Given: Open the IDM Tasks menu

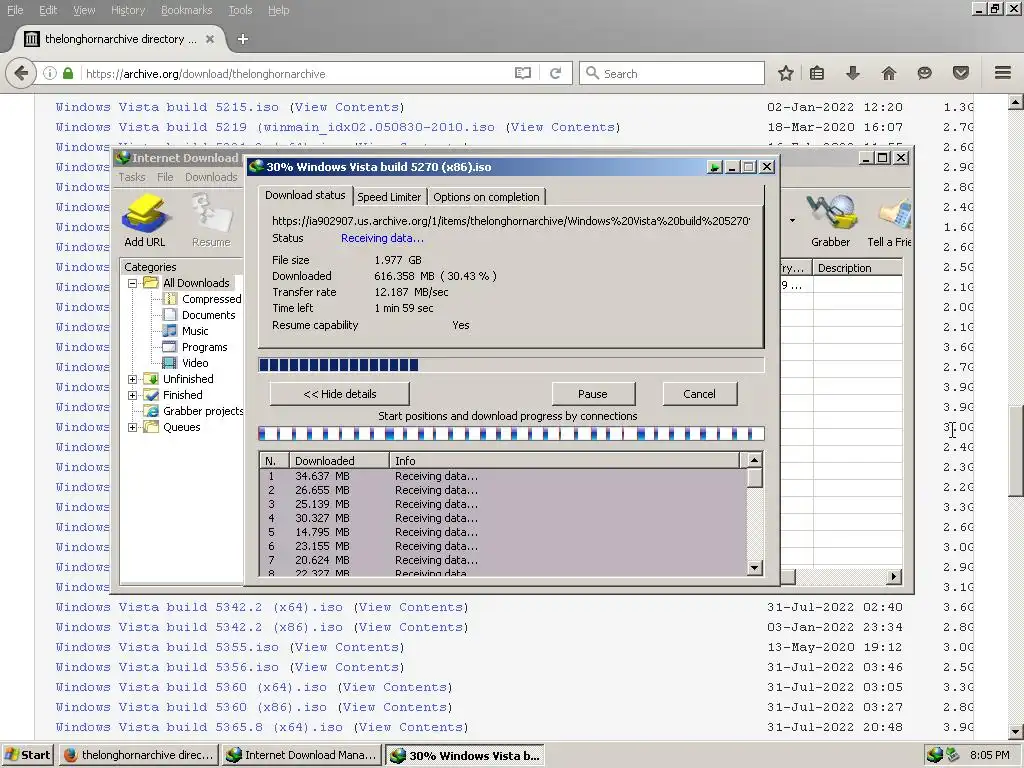Looking at the screenshot, I should tap(132, 177).
